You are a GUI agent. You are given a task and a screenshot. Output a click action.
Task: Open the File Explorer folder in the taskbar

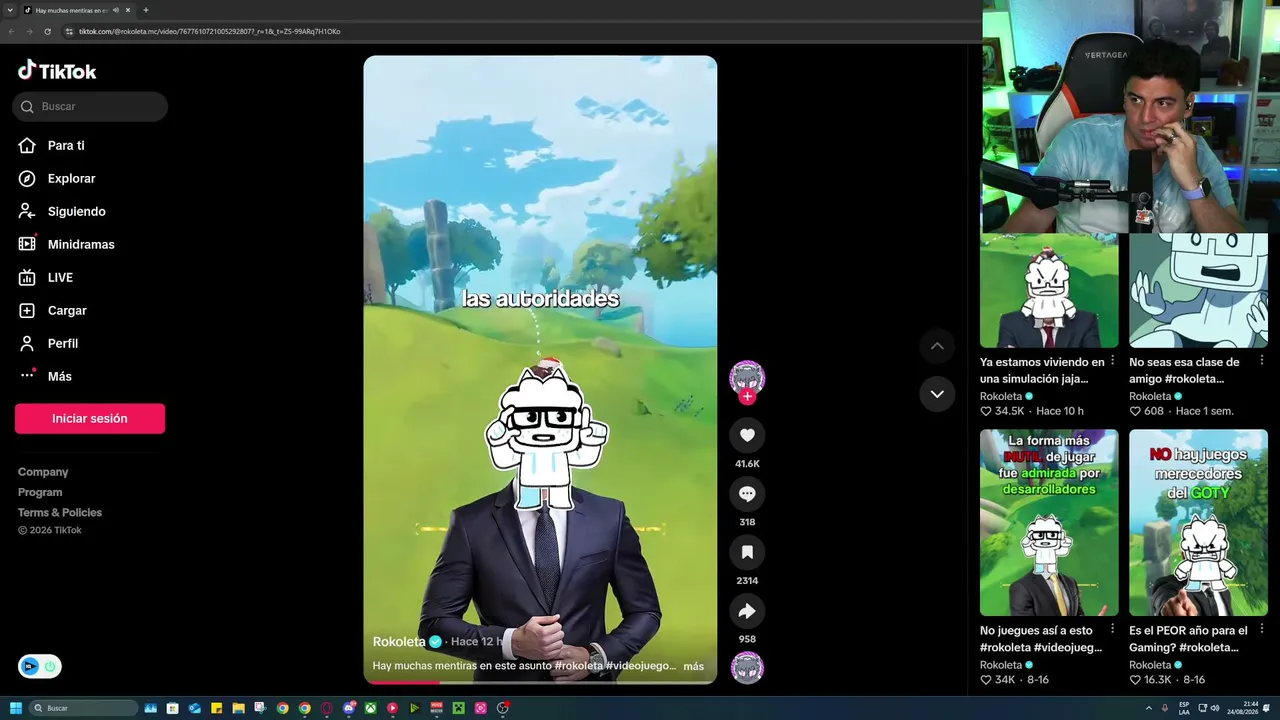238,708
